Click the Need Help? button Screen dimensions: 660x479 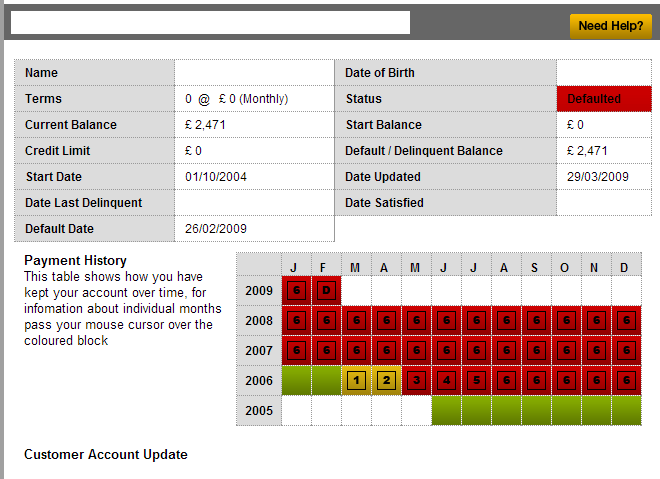click(610, 26)
